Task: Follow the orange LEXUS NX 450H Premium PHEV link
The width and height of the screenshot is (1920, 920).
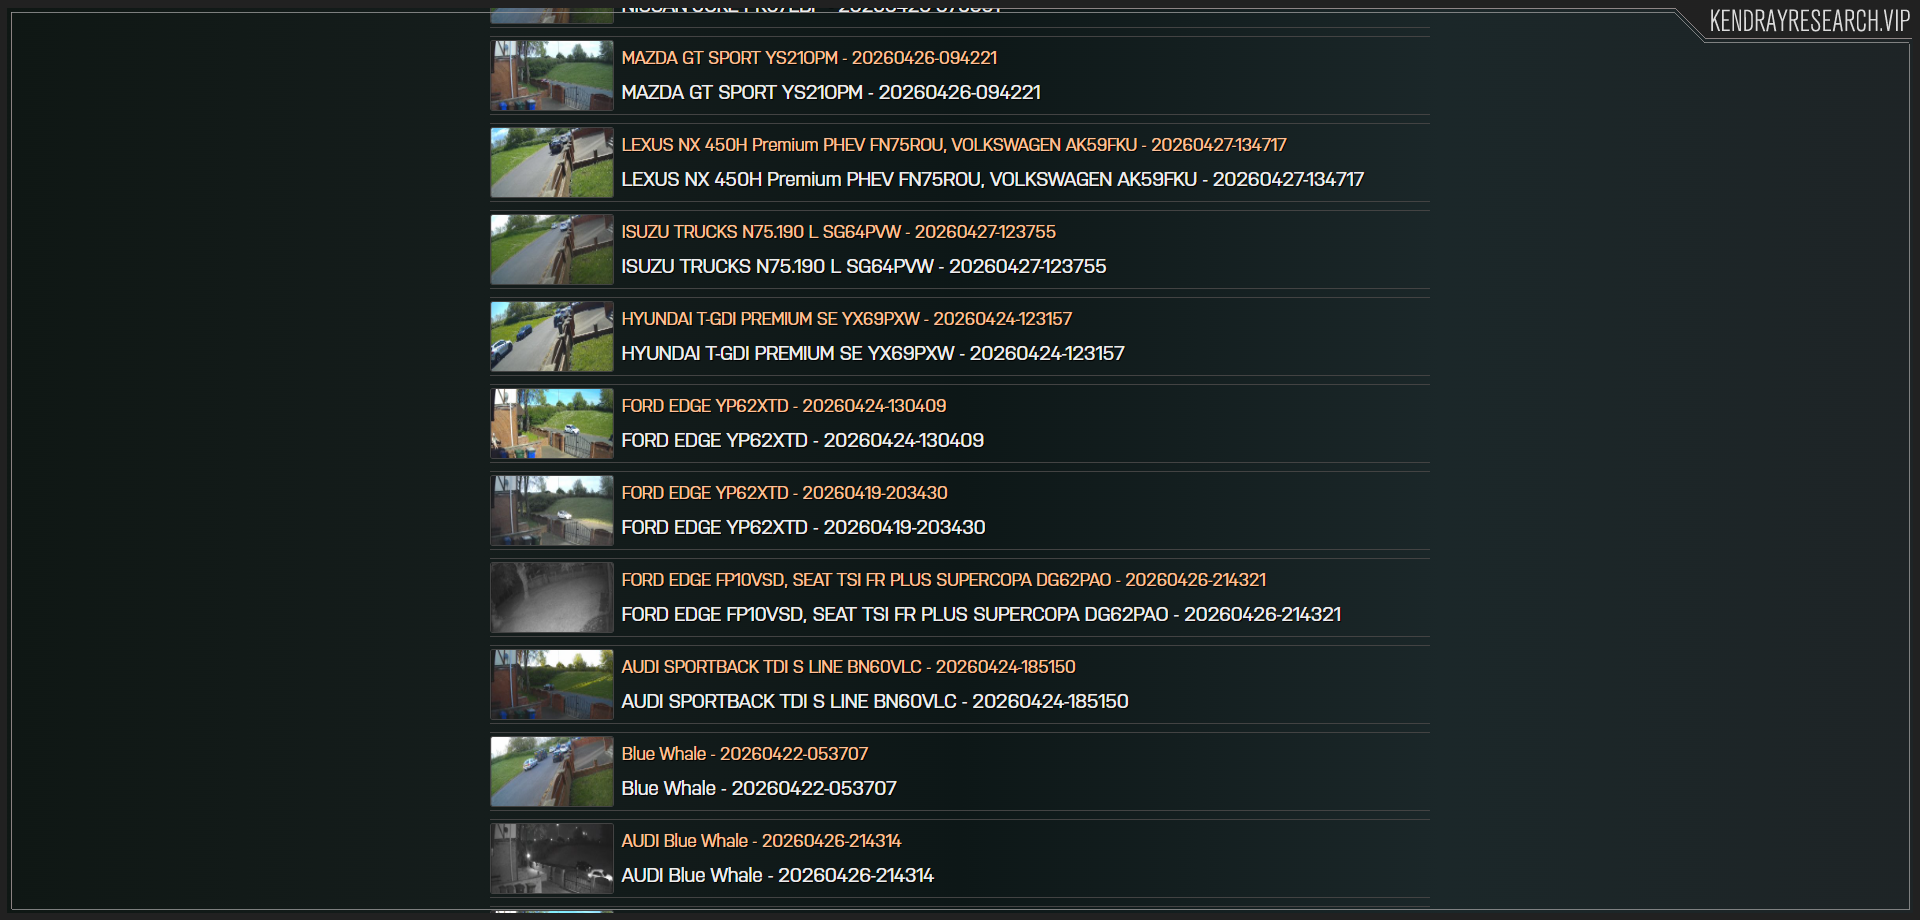Action: 954,145
